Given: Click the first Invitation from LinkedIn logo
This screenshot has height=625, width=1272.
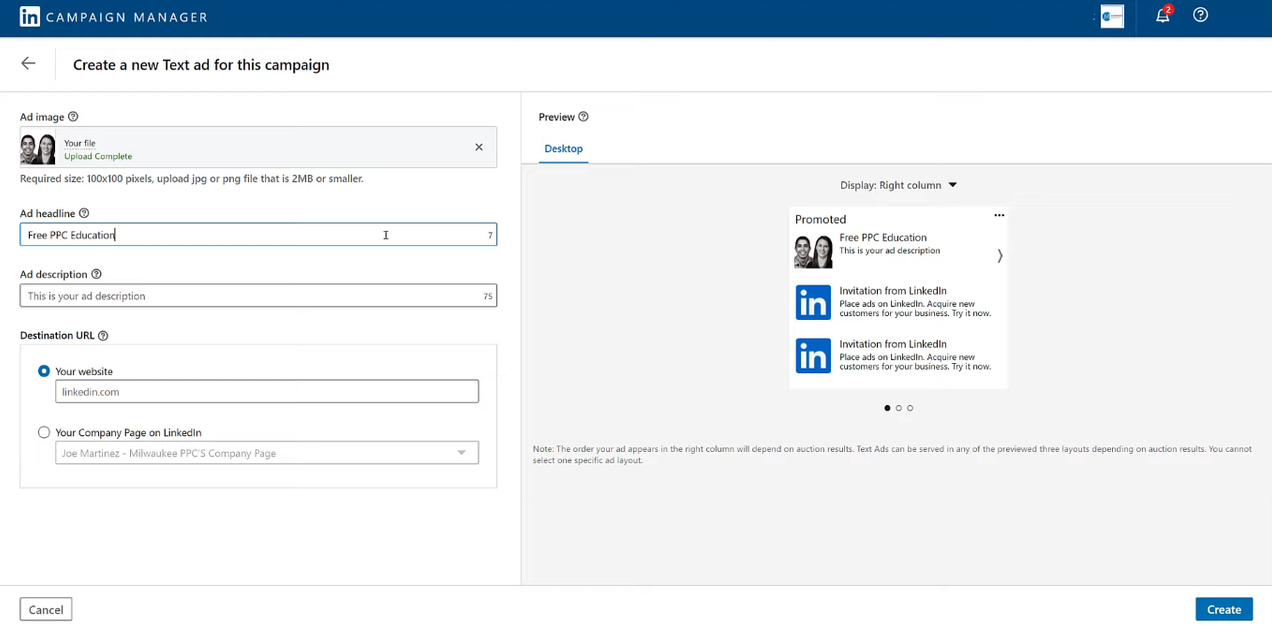Looking at the screenshot, I should tap(813, 302).
